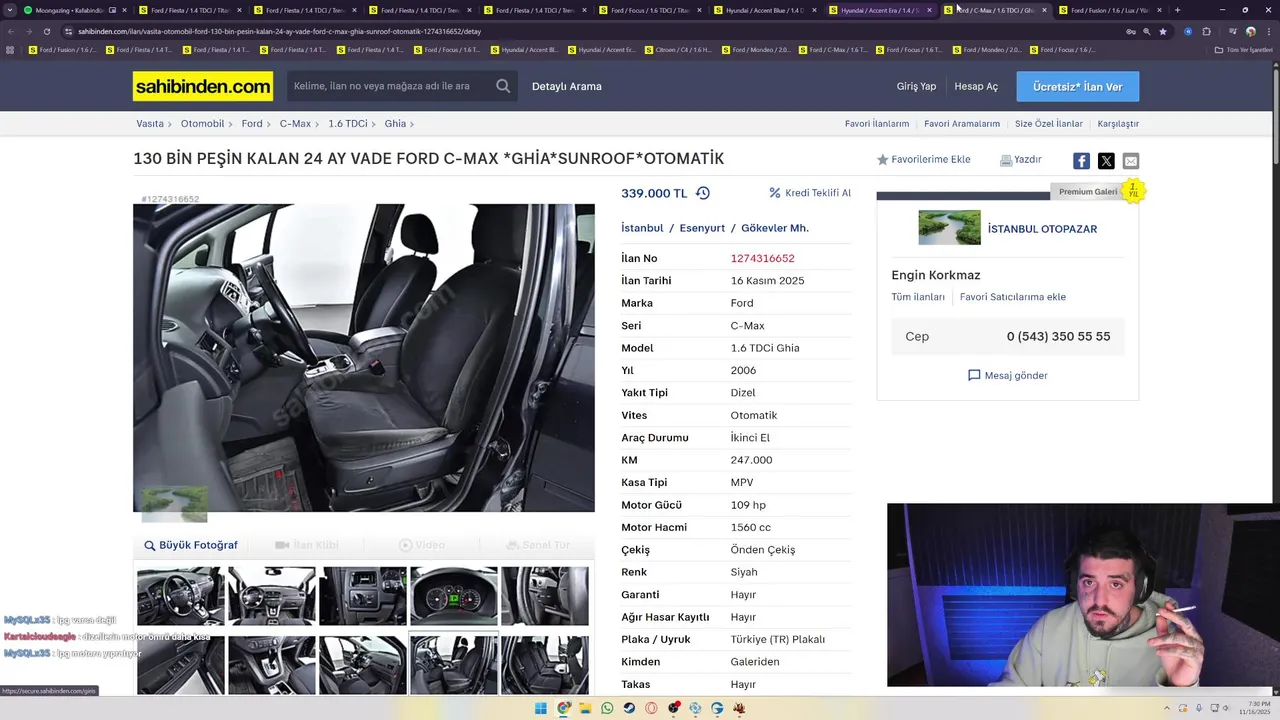Expand the Ghia breadcrumb chevron
The image size is (1280, 720).
click(x=412, y=124)
